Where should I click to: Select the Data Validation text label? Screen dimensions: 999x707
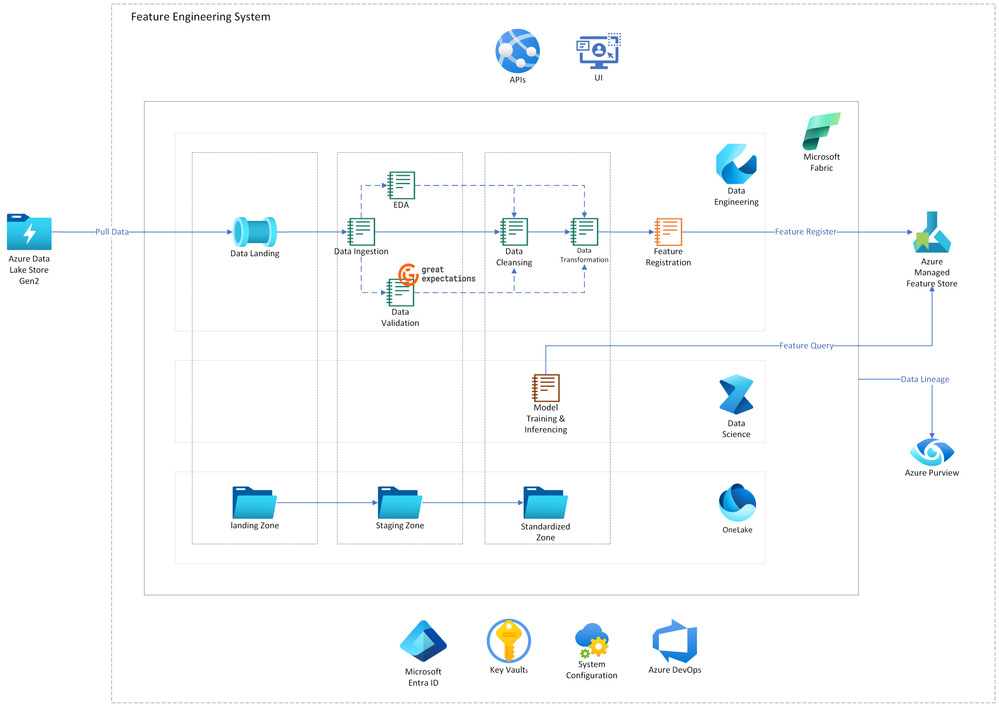(400, 318)
